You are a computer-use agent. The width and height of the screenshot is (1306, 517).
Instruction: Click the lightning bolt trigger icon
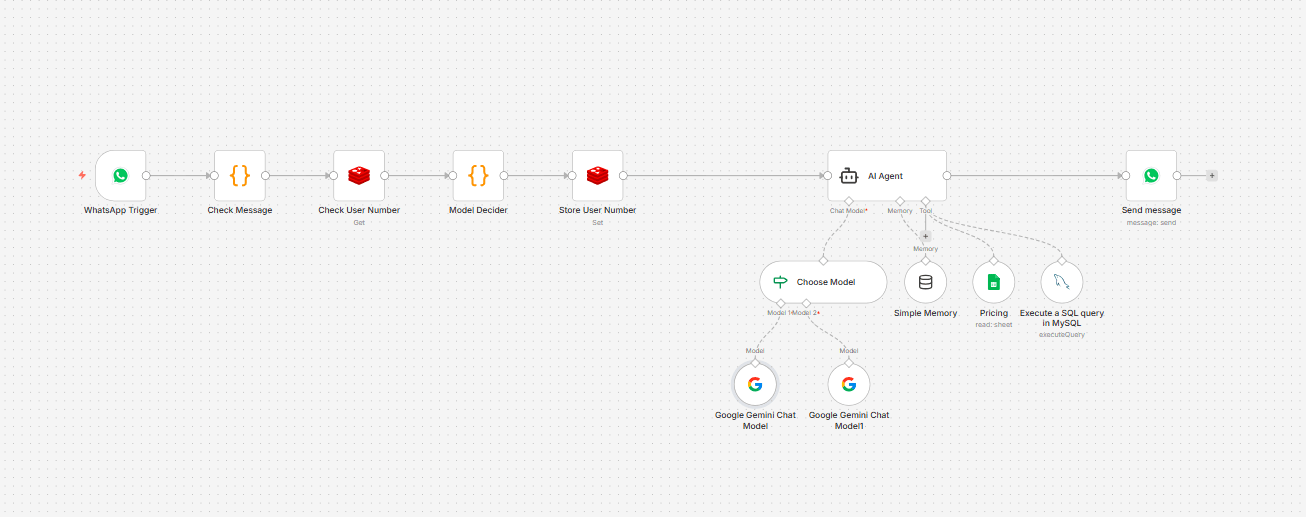pos(82,176)
